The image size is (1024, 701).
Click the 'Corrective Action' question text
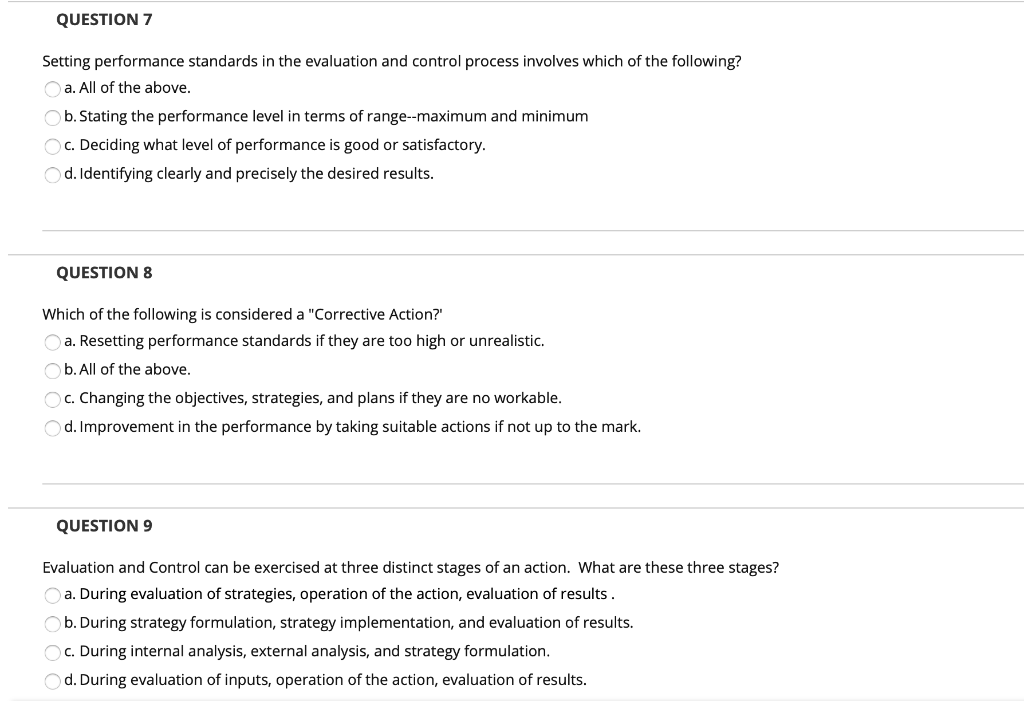click(x=239, y=314)
